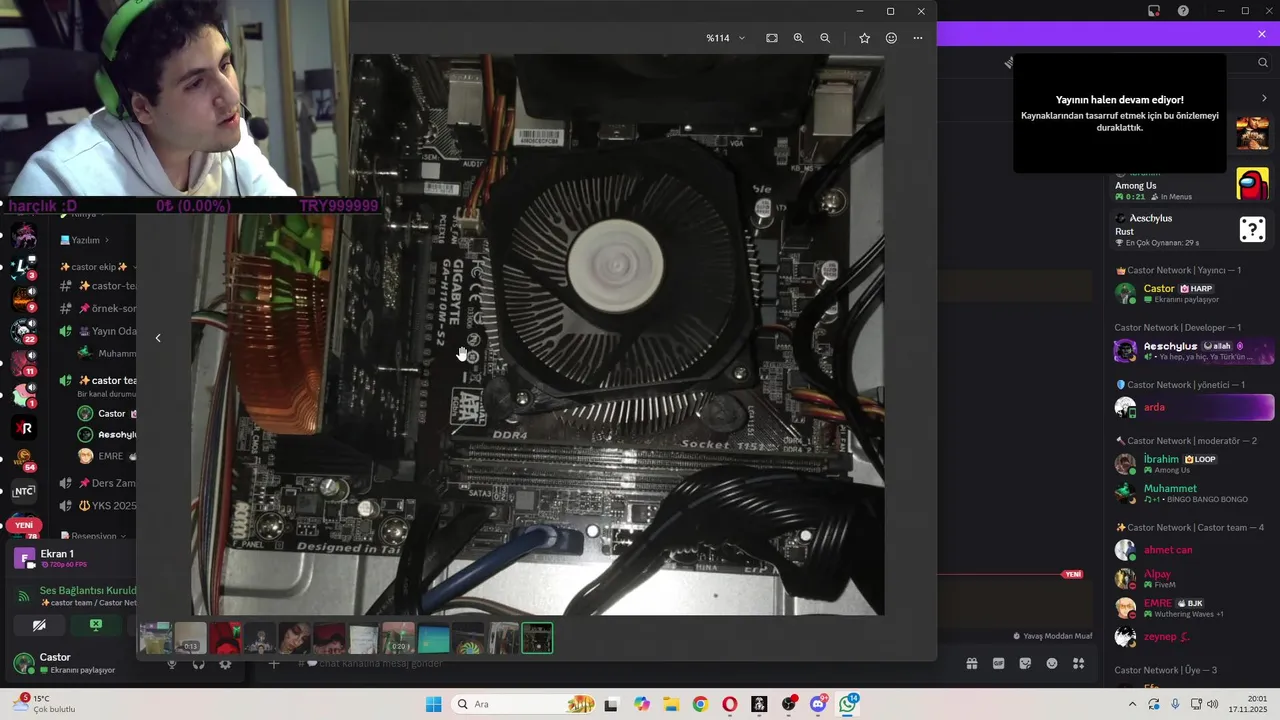Screen dimensions: 1280x720
Task: Open the Yayın Odası voice channel
Action: tap(98, 331)
